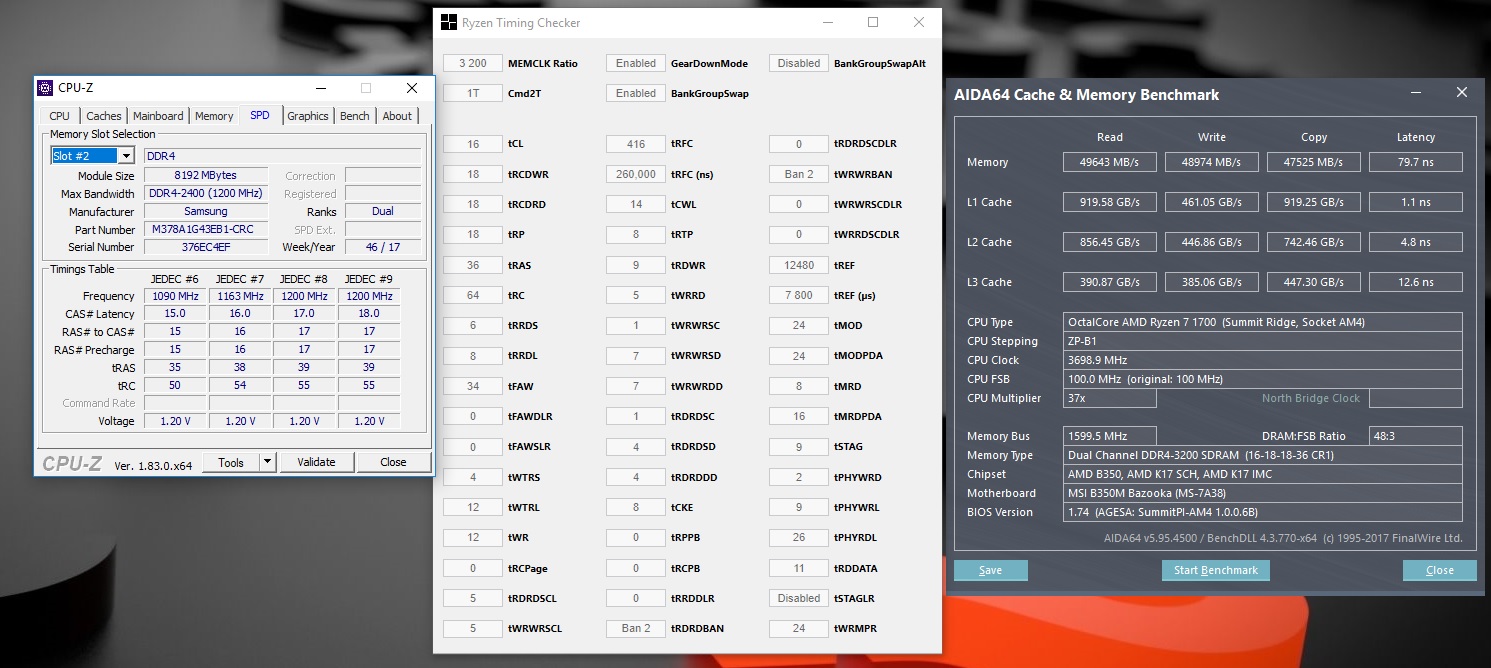Switch to the Caches tab in CPU-Z
Viewport: 1491px width, 668px height.
[104, 116]
